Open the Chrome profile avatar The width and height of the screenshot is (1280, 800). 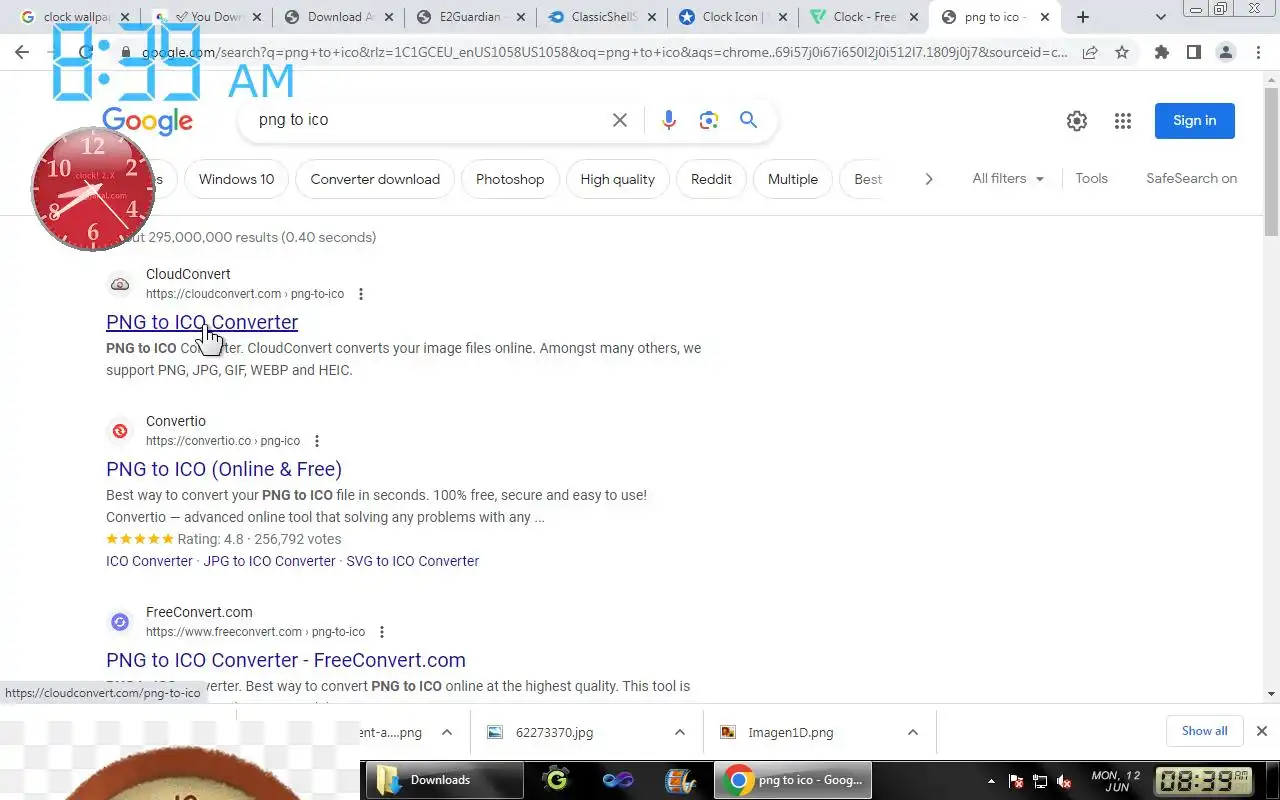point(1226,53)
